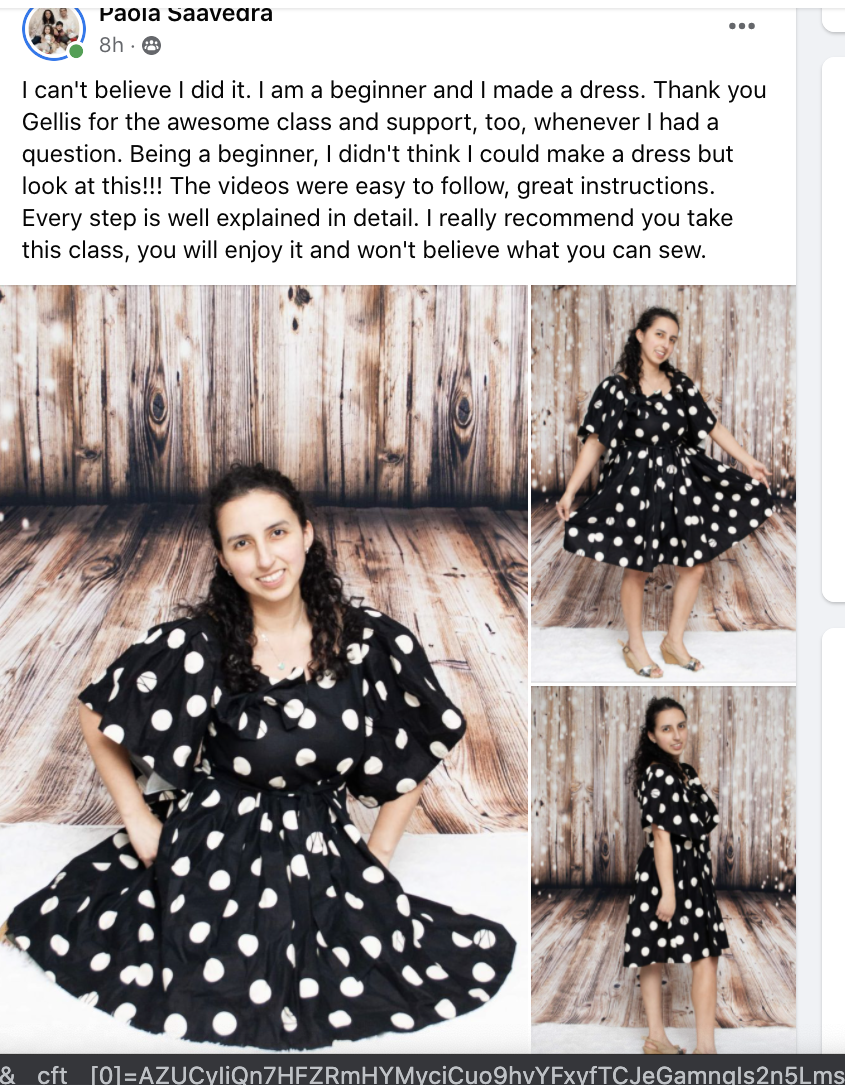Click the right sidebar card beside post text
The width and height of the screenshot is (845, 1085).
point(833,331)
